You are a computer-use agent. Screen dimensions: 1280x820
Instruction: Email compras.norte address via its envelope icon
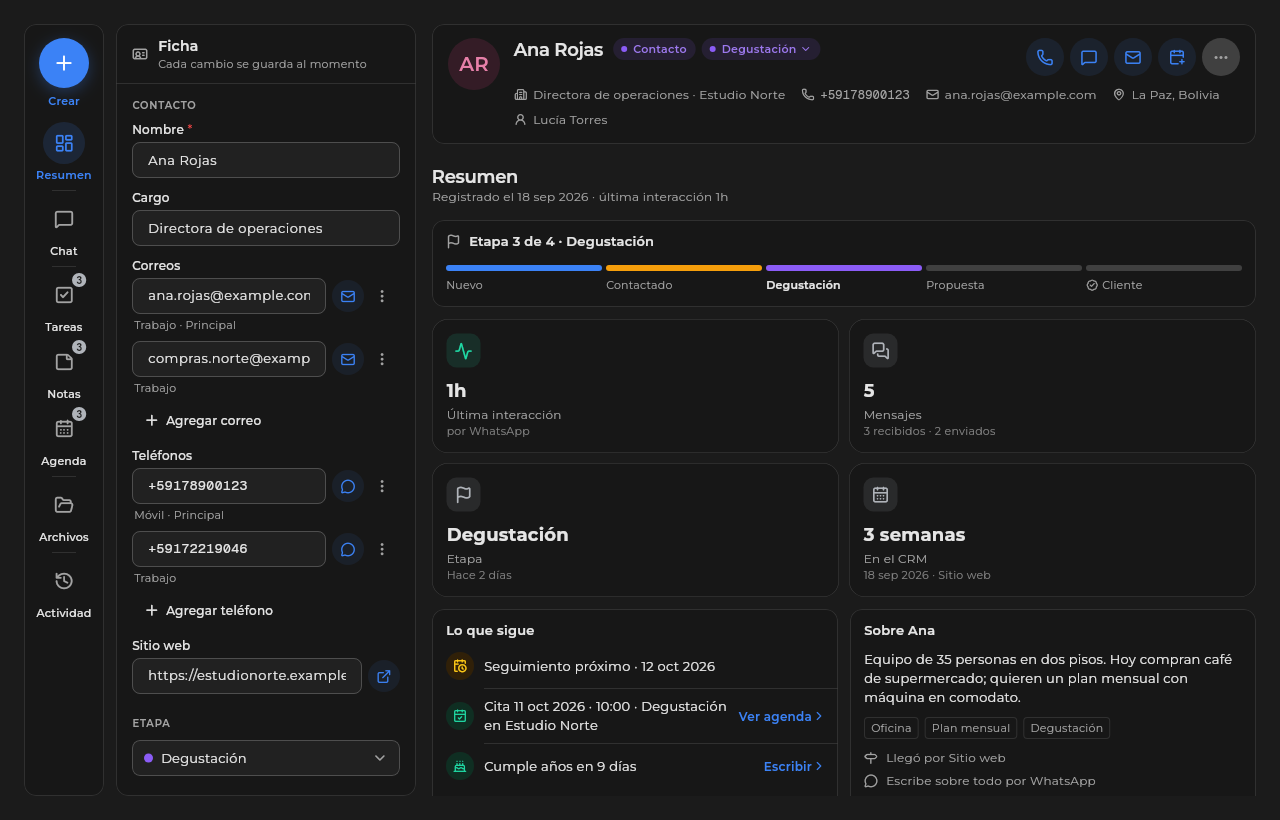coord(348,359)
